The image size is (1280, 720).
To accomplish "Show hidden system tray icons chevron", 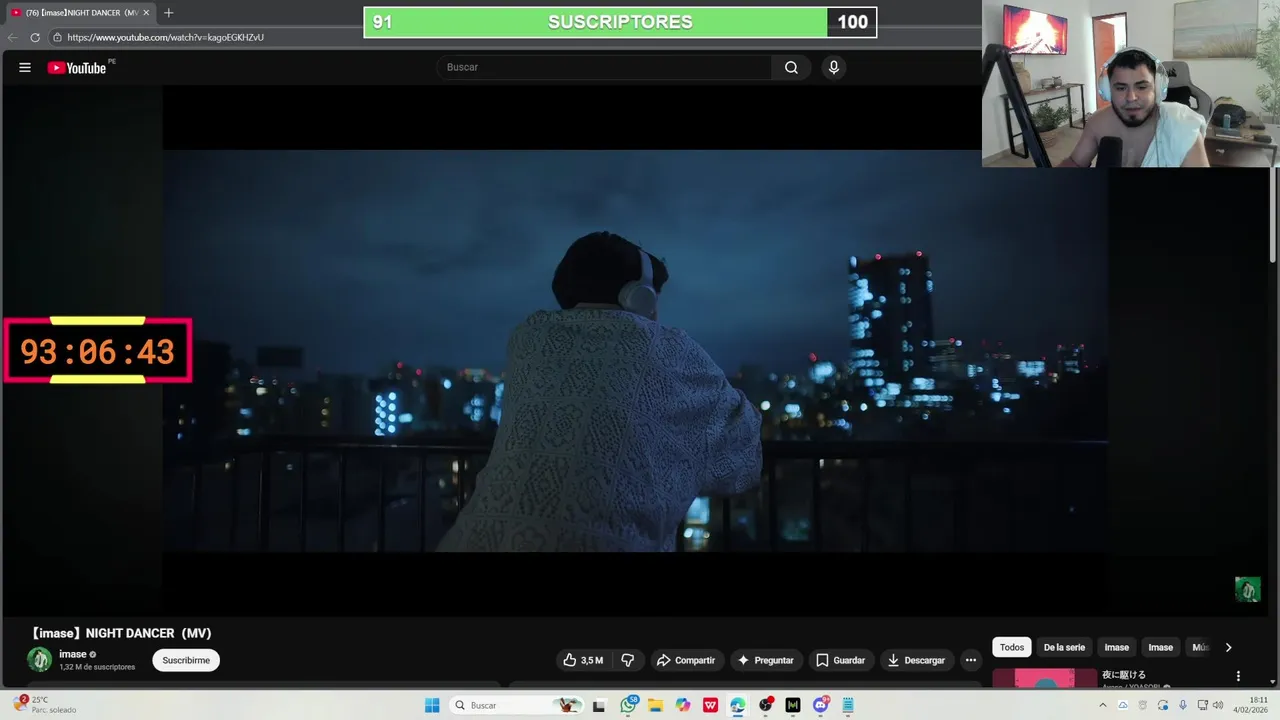I will coord(1103,705).
